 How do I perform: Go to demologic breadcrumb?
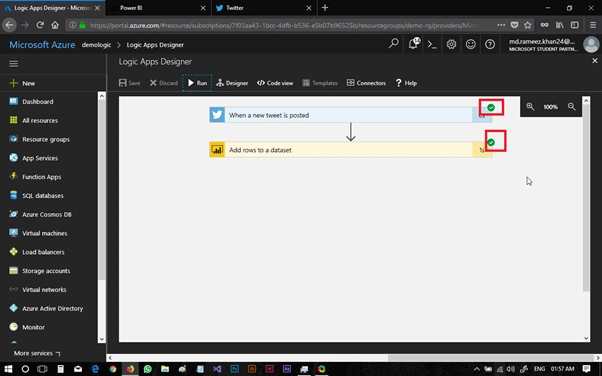[96, 45]
